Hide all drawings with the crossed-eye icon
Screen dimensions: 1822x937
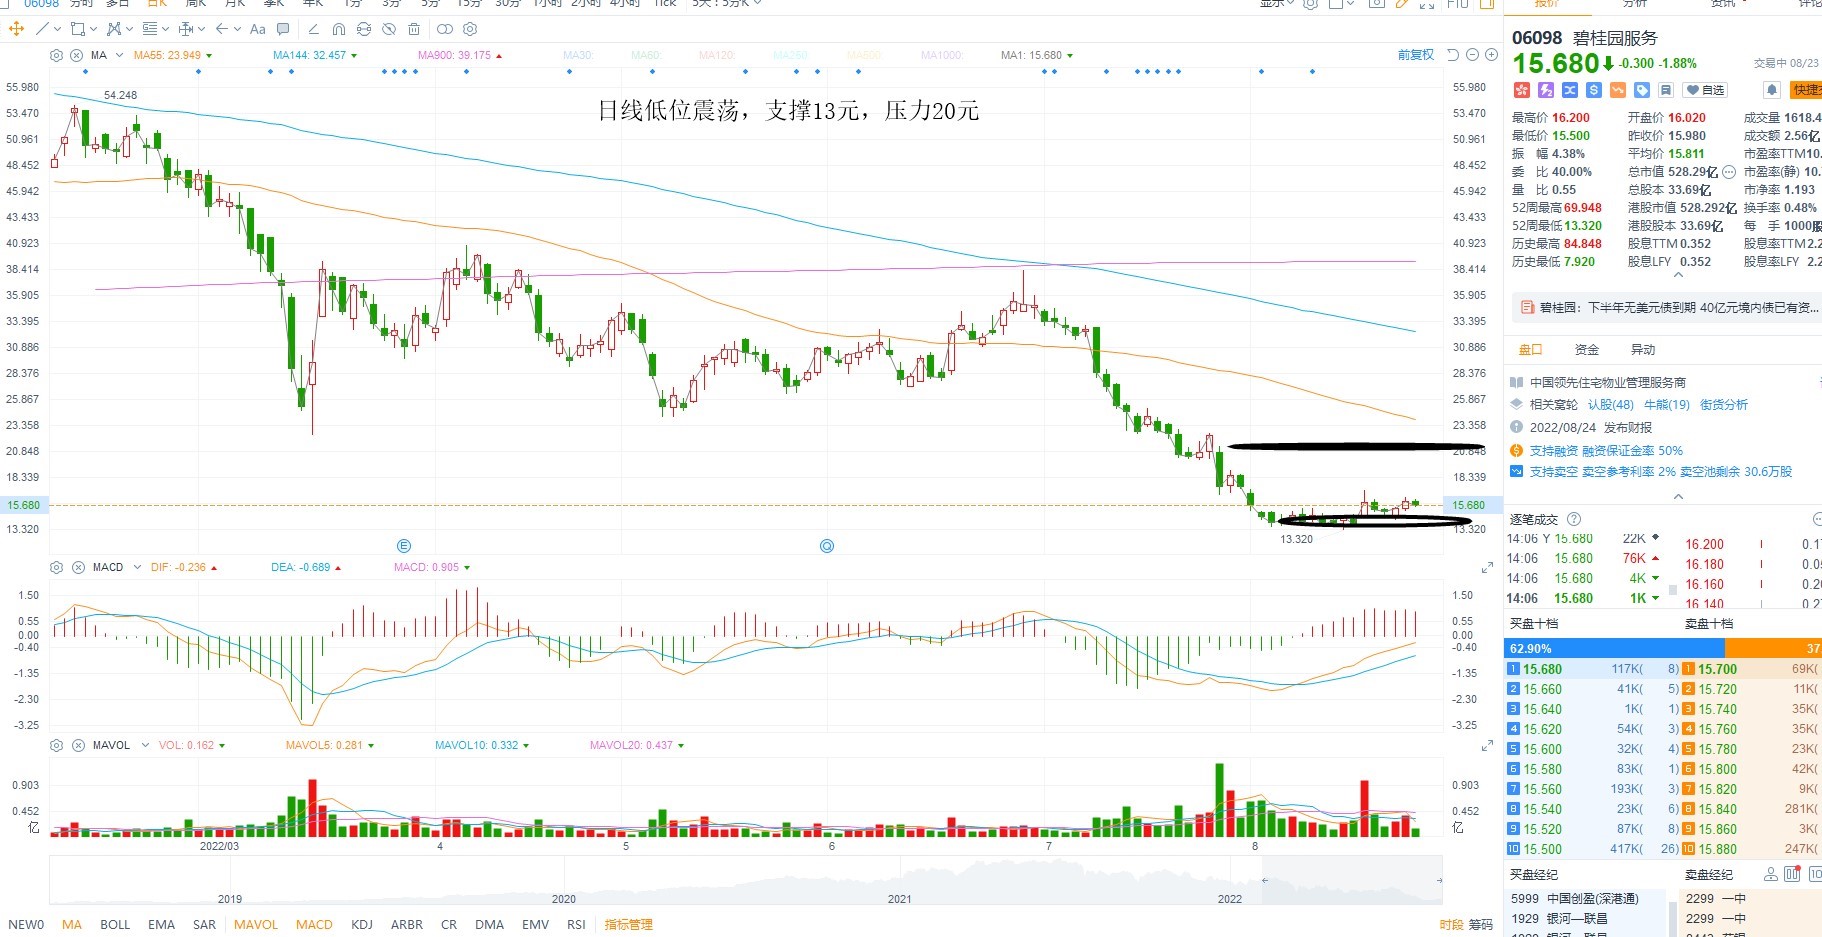(389, 29)
